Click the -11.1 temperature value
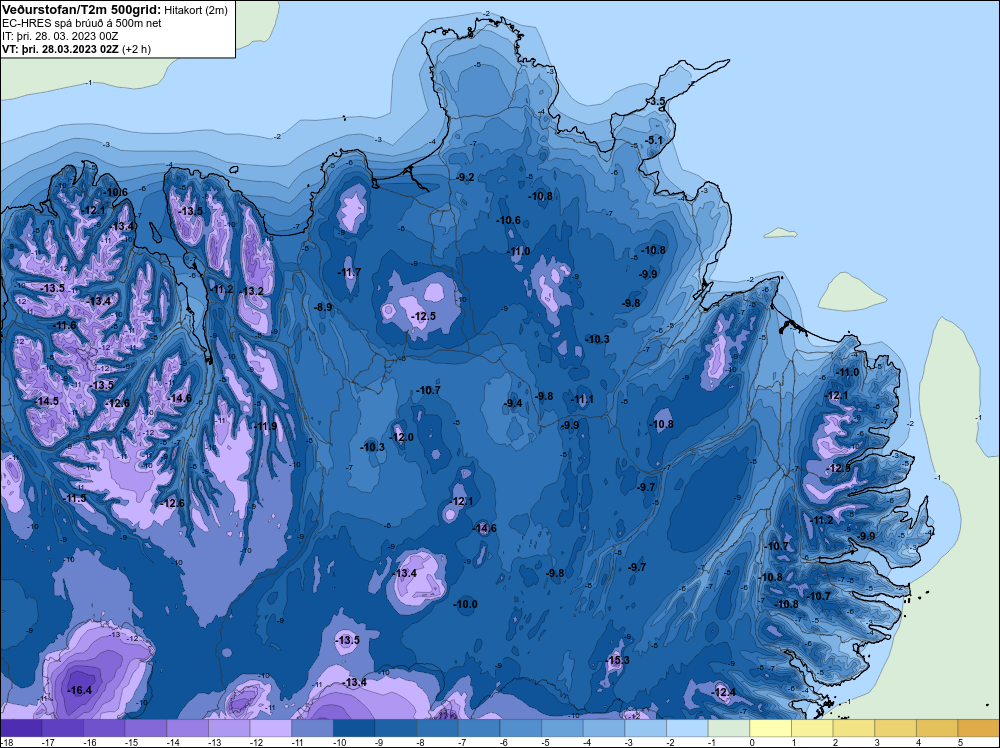1000x748 pixels. click(x=582, y=399)
